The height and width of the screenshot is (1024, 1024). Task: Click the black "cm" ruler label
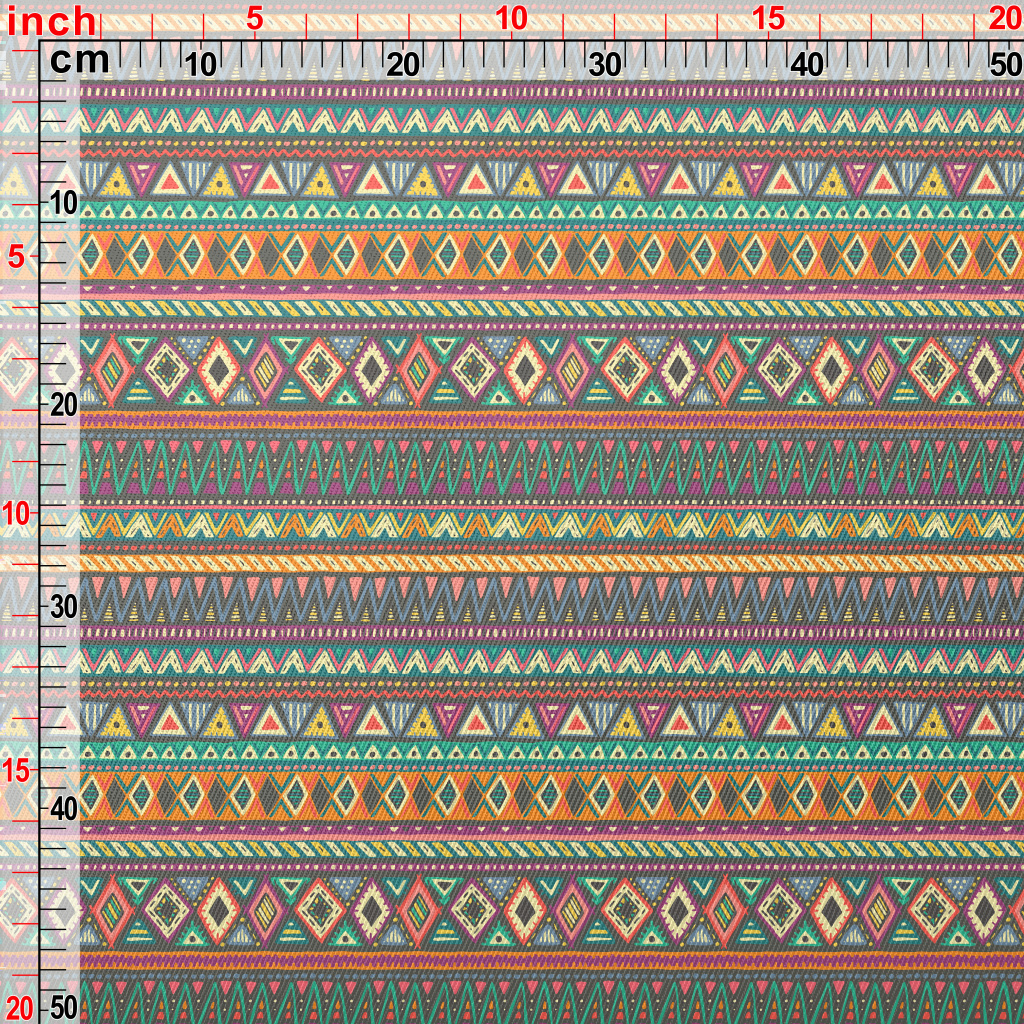(80, 61)
